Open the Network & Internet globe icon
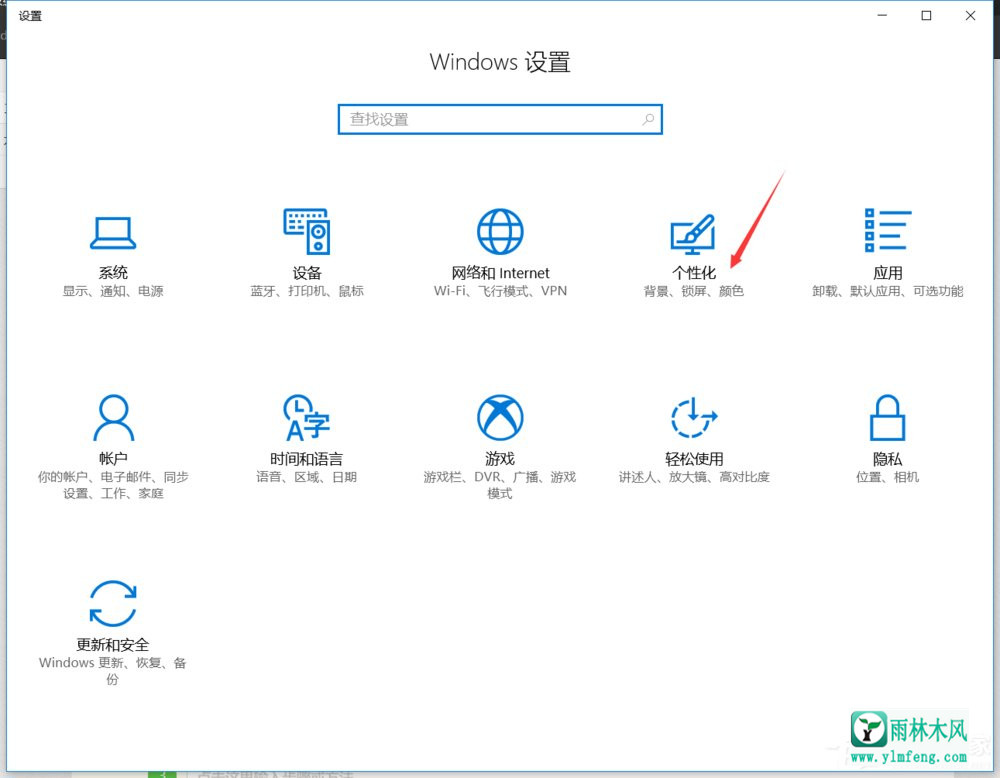The height and width of the screenshot is (778, 1000). [x=500, y=231]
